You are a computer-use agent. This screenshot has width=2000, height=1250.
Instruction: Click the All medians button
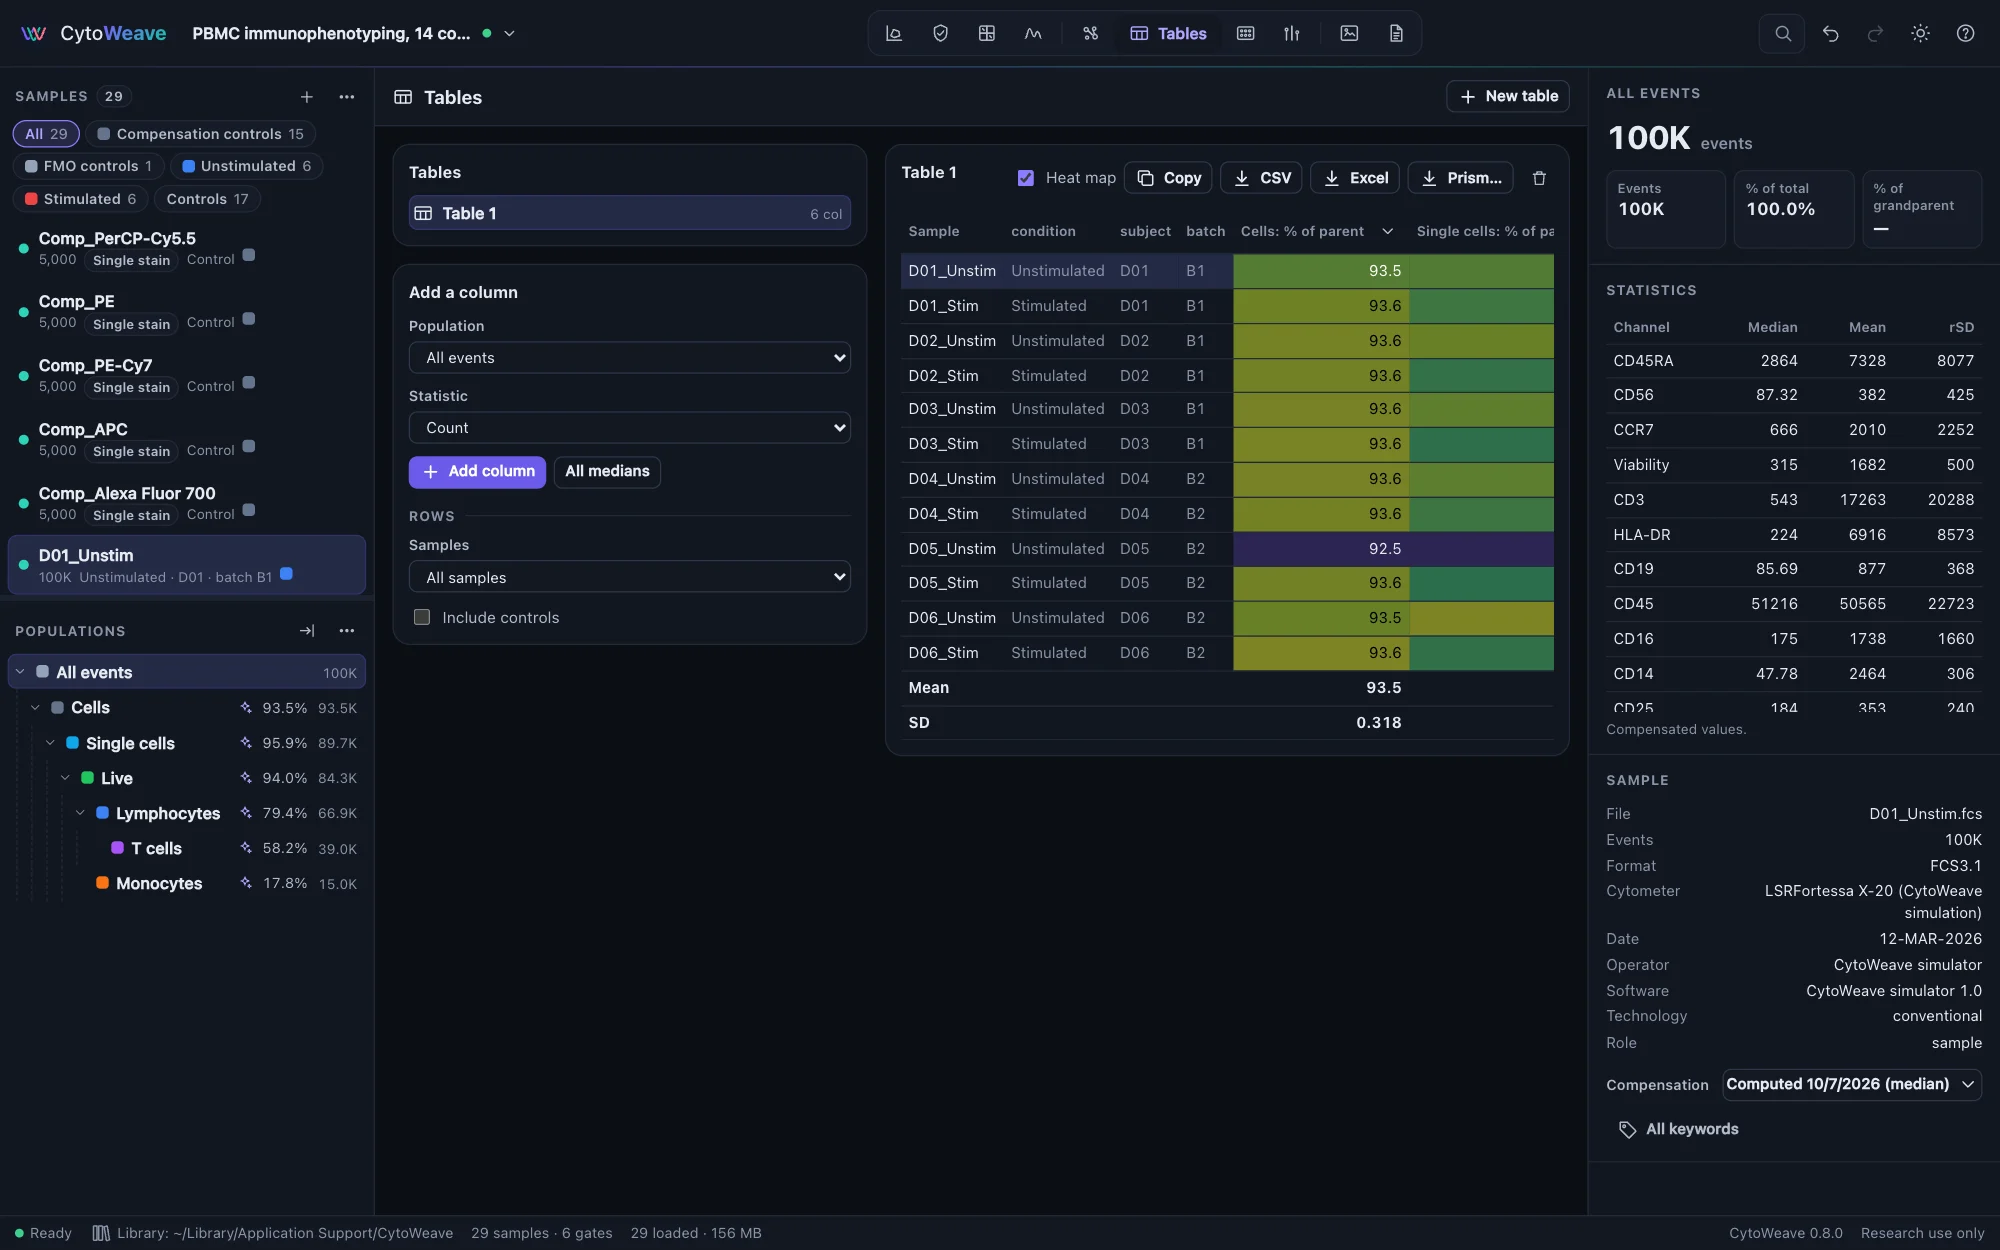(607, 471)
